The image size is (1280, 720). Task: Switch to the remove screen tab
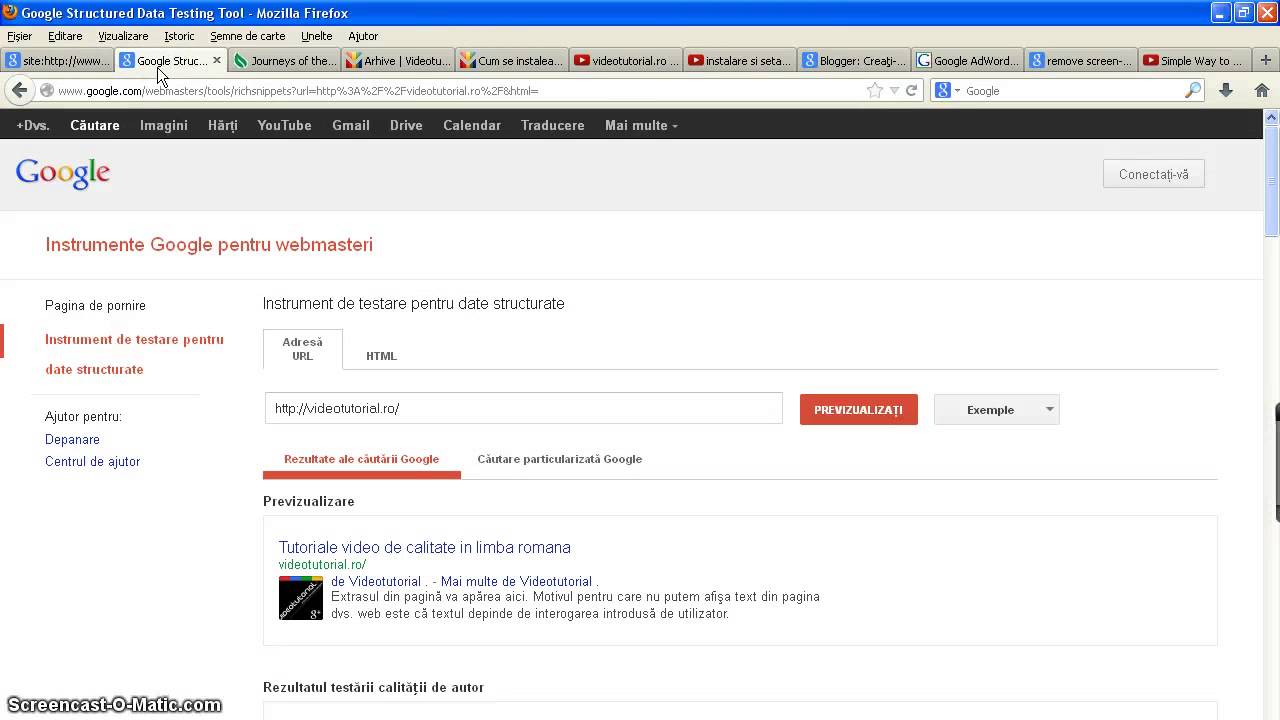tap(1081, 60)
